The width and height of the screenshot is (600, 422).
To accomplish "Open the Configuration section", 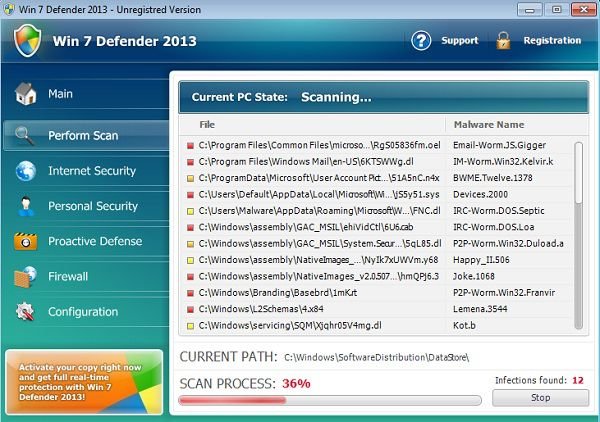I will [86, 312].
